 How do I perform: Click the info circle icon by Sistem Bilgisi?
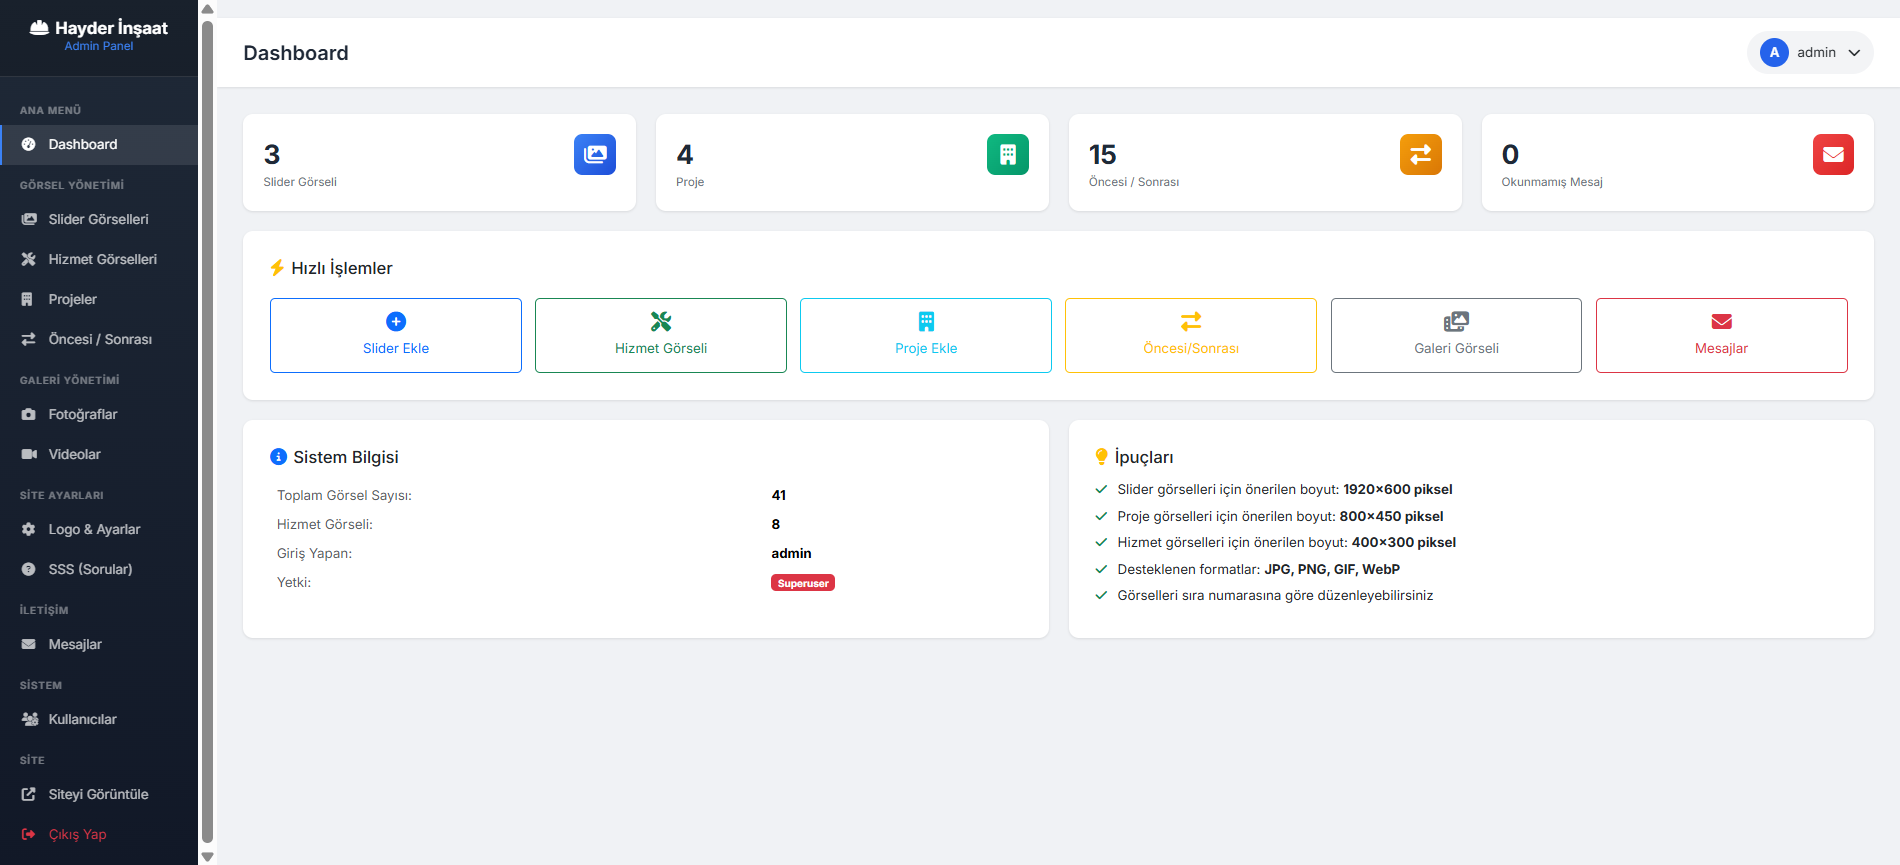click(279, 457)
